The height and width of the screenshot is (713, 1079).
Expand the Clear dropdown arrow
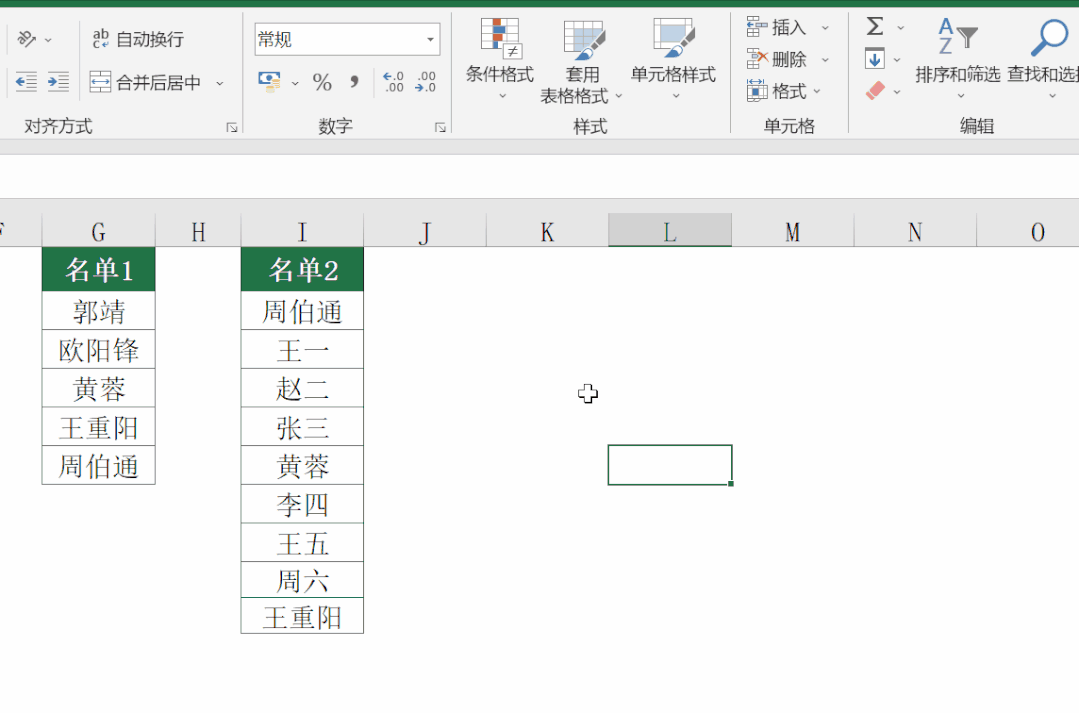tap(897, 92)
